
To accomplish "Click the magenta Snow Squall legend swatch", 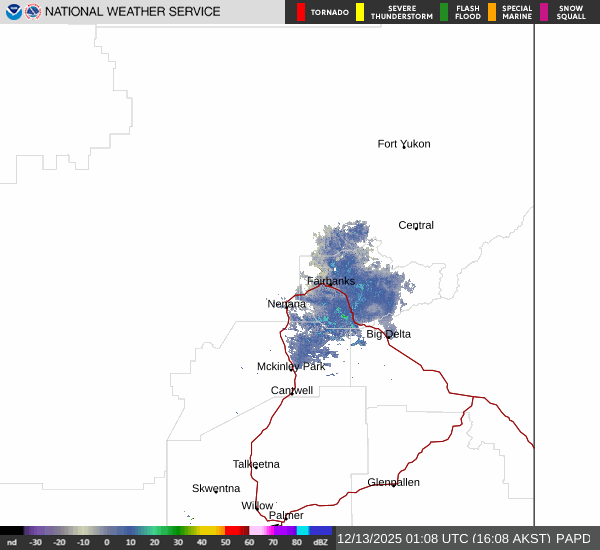I will (544, 12).
